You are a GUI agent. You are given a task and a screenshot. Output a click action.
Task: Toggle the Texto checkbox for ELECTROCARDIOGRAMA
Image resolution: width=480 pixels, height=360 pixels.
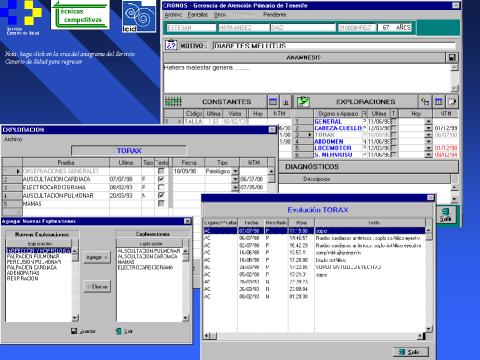[161, 187]
